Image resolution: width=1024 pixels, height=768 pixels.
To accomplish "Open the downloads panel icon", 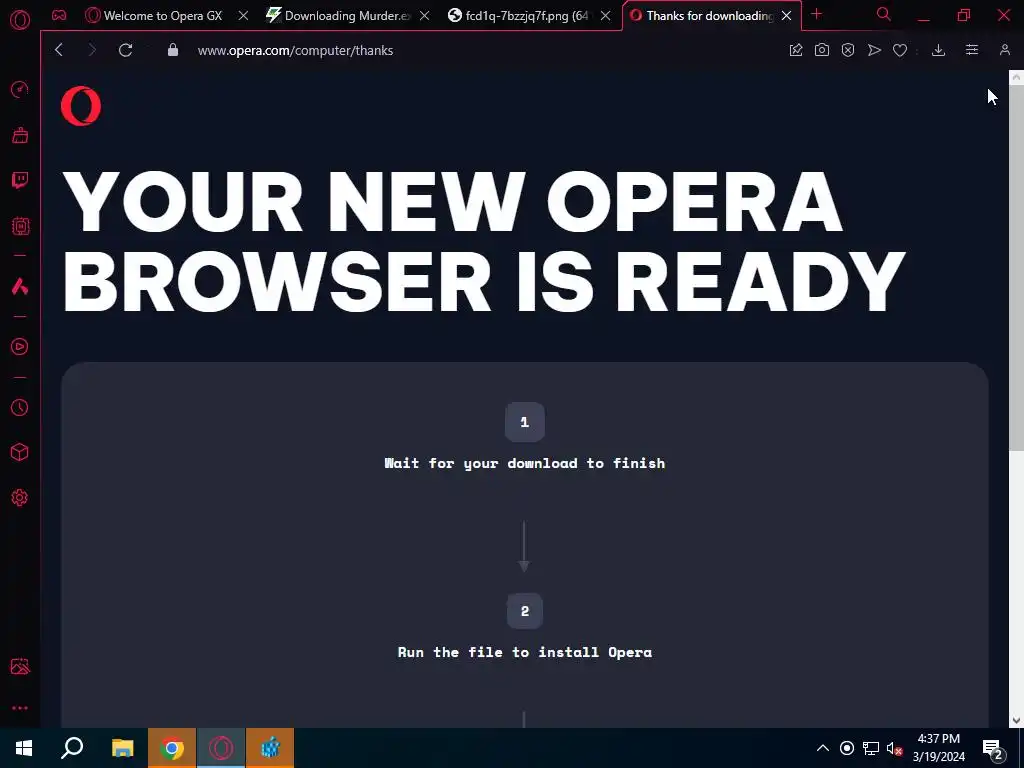I will 938,50.
